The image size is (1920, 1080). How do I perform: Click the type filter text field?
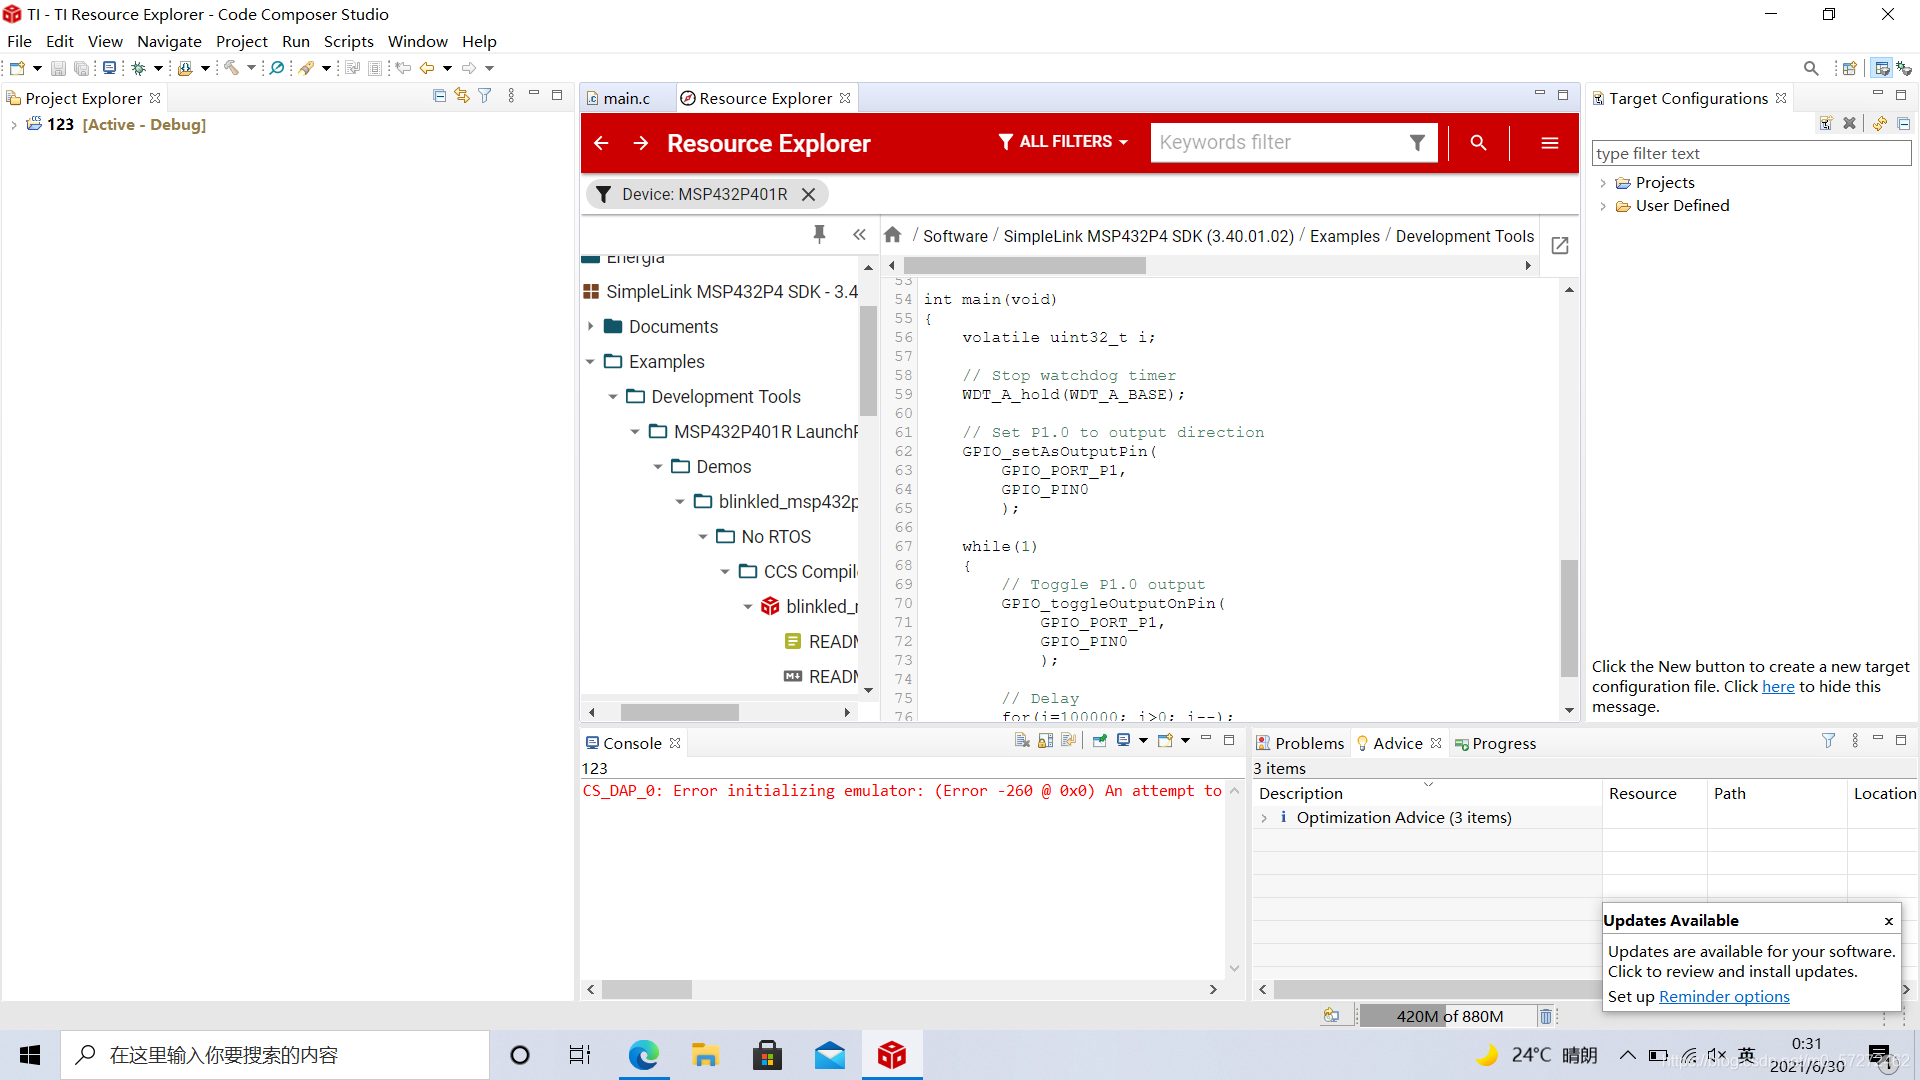[1751, 153]
